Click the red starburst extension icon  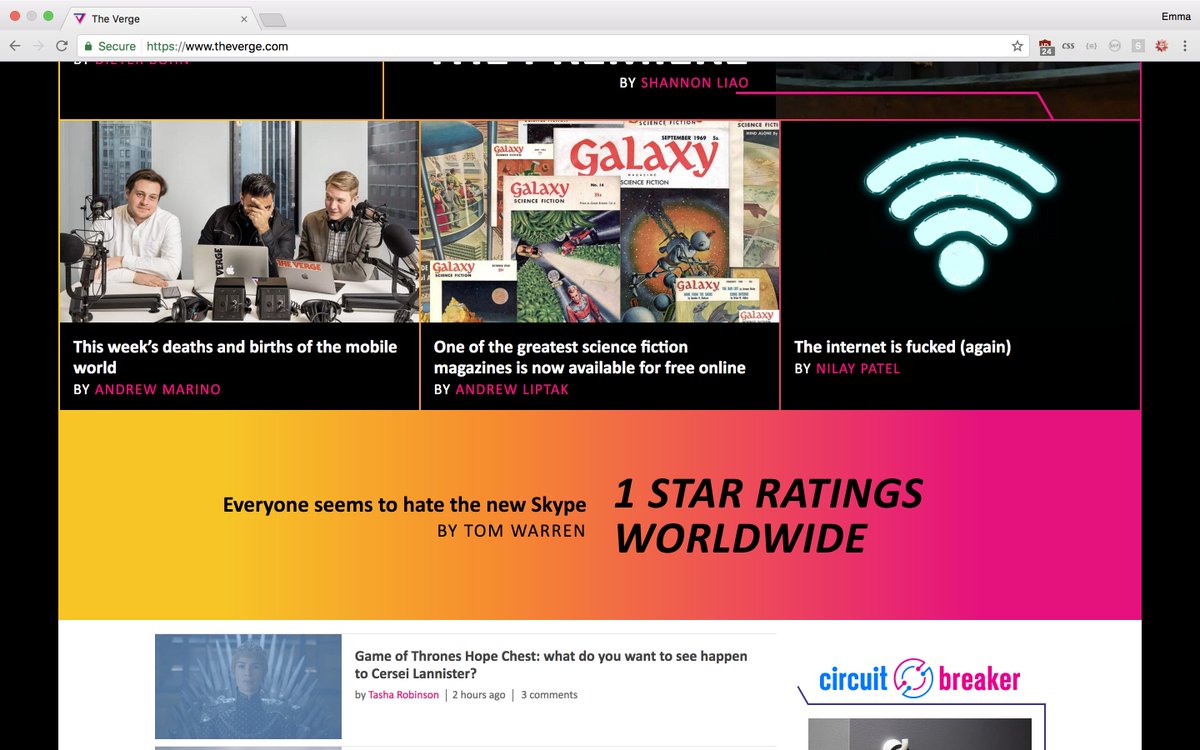pos(1161,46)
